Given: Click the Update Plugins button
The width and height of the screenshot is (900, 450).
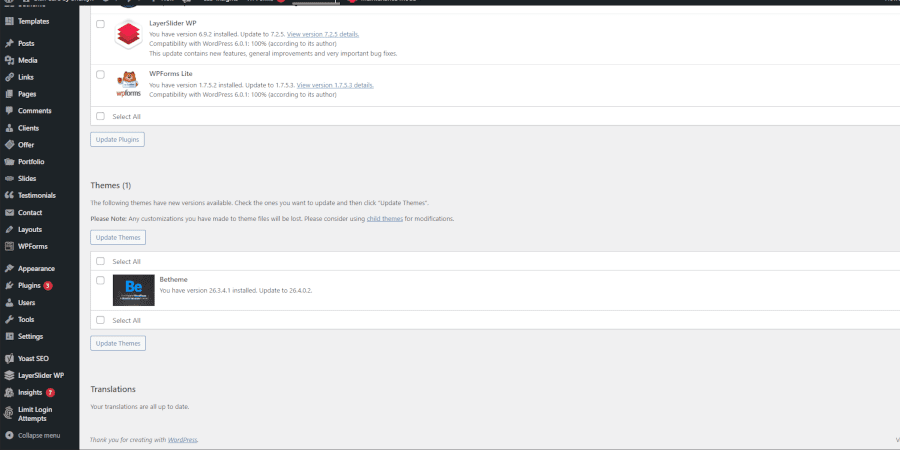Looking at the screenshot, I should (x=118, y=139).
